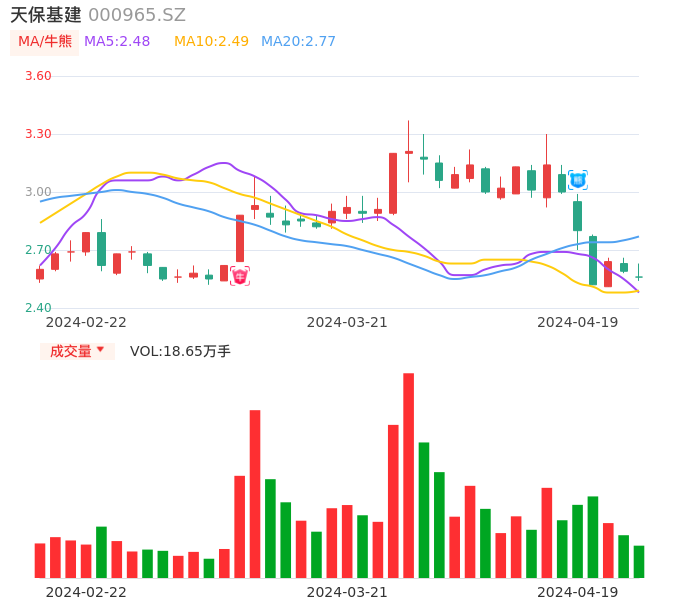Image resolution: width=686 pixels, height=606 pixels.
Task: Click the tallest green volume bar
Action: pos(424,509)
